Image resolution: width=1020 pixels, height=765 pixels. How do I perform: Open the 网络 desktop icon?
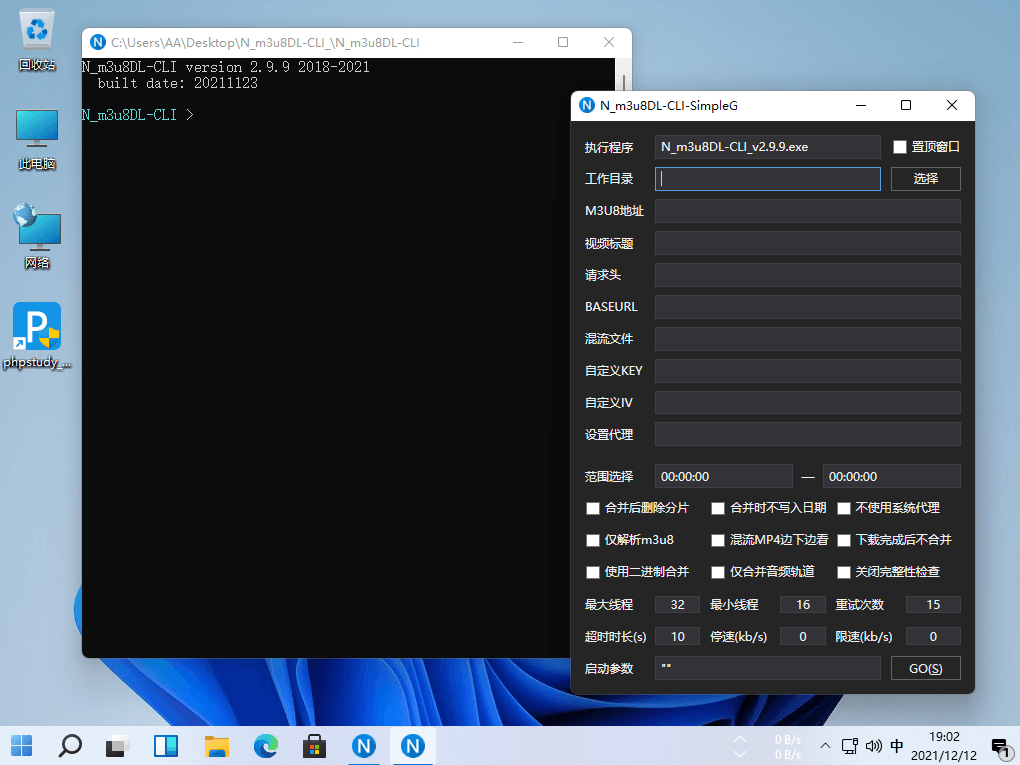click(x=37, y=237)
